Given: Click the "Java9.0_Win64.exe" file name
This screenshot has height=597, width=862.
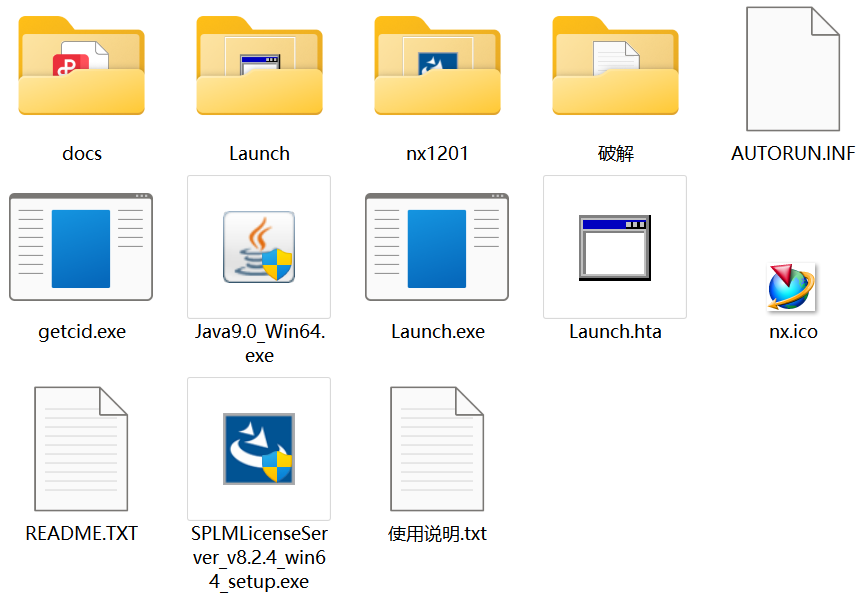Looking at the screenshot, I should point(259,344).
